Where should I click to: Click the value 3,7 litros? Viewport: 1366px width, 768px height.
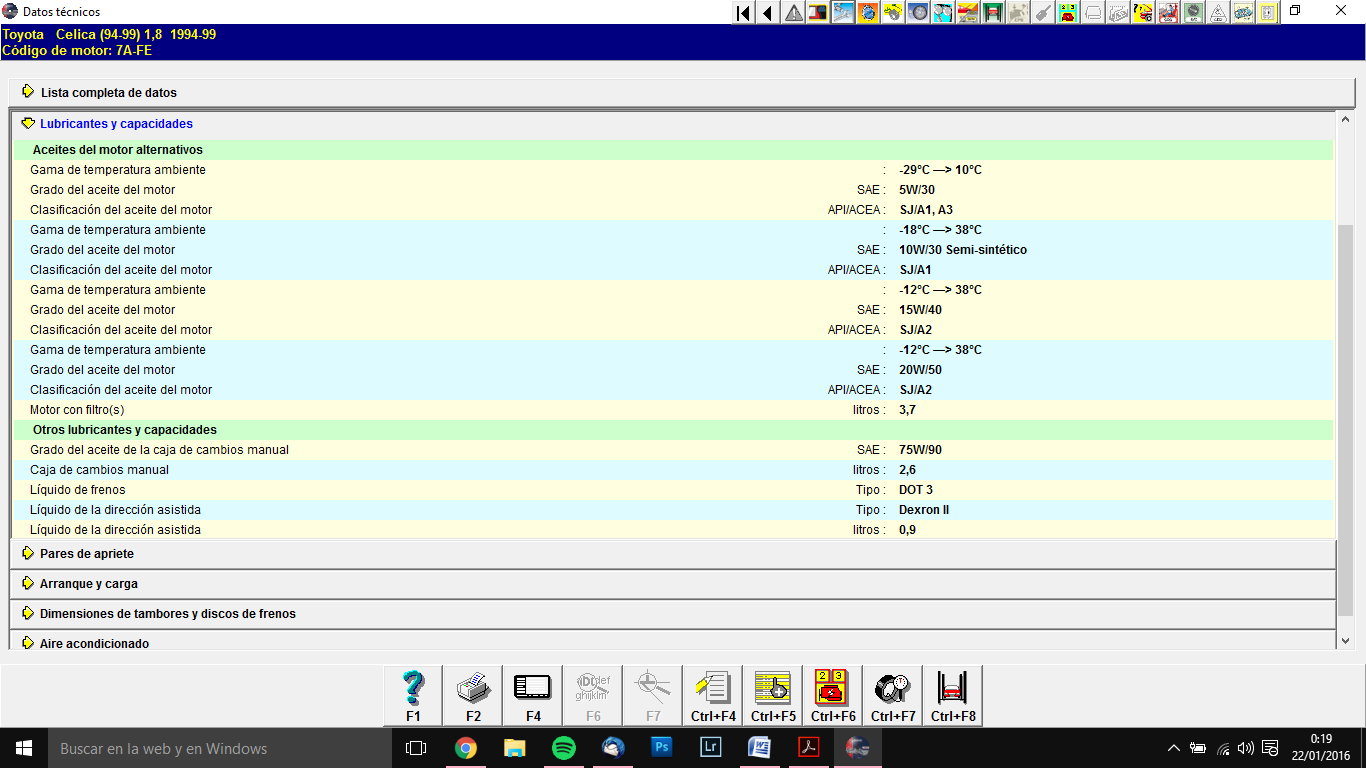coord(907,410)
